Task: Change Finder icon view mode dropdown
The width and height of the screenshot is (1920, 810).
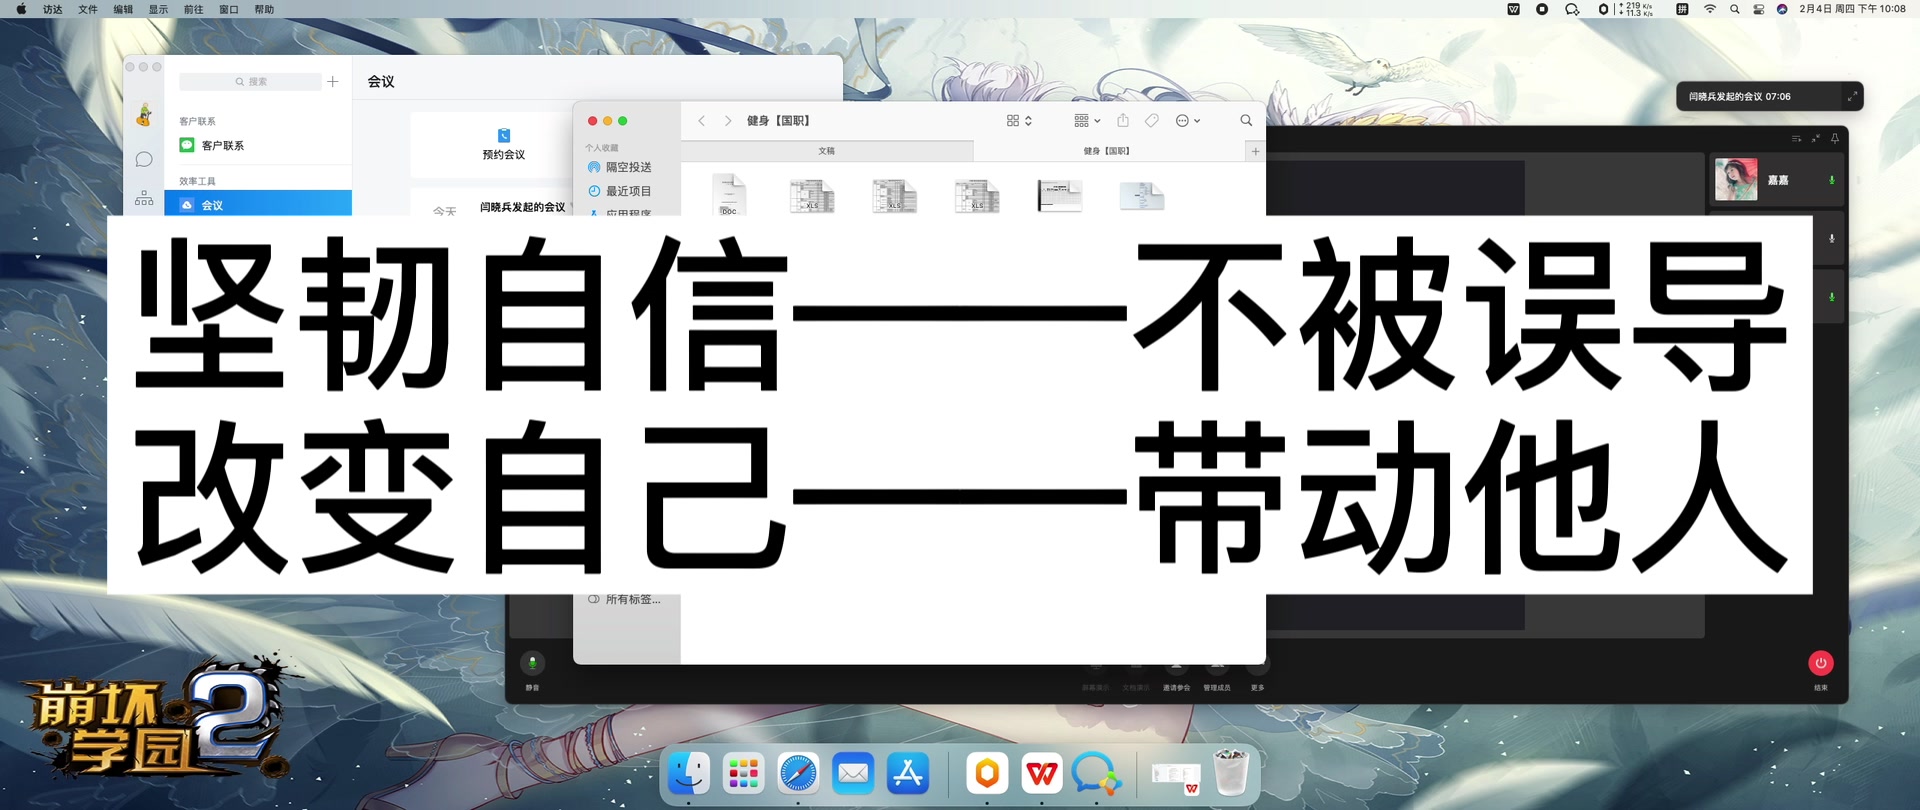Action: pos(1019,120)
